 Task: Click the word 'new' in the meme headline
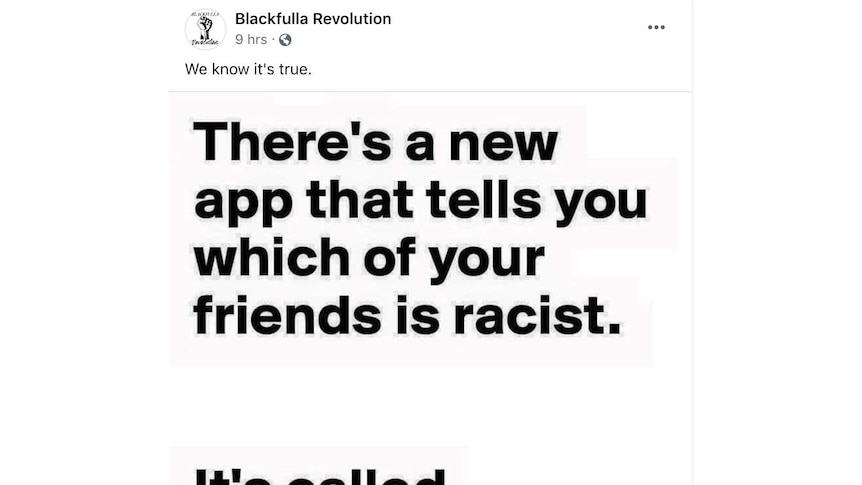[x=504, y=144]
